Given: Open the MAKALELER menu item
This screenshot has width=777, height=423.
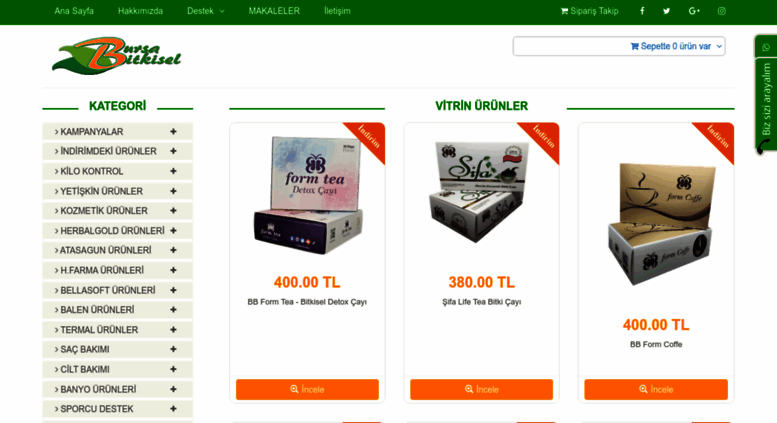Looking at the screenshot, I should [274, 11].
